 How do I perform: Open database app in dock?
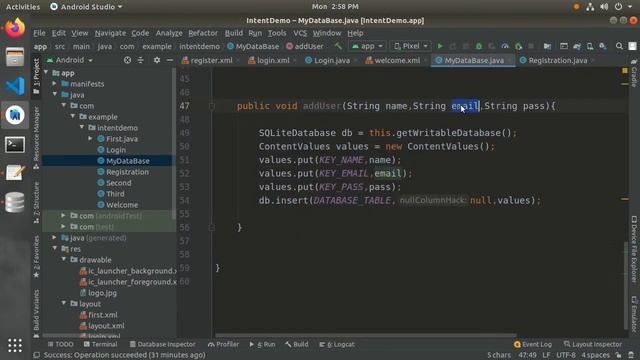coord(15,202)
